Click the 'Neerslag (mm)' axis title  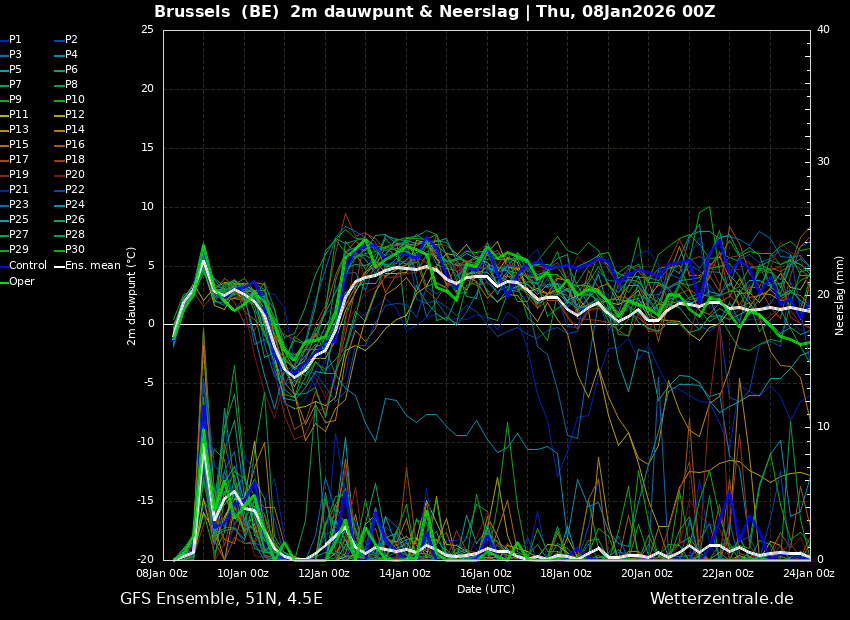click(x=840, y=296)
